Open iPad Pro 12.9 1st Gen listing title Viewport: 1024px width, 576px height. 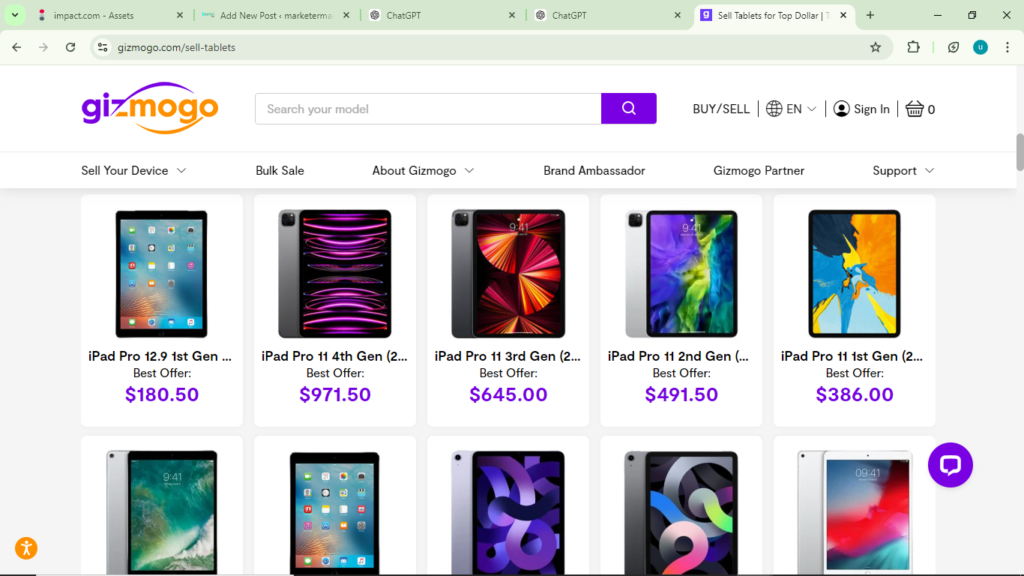click(x=161, y=356)
